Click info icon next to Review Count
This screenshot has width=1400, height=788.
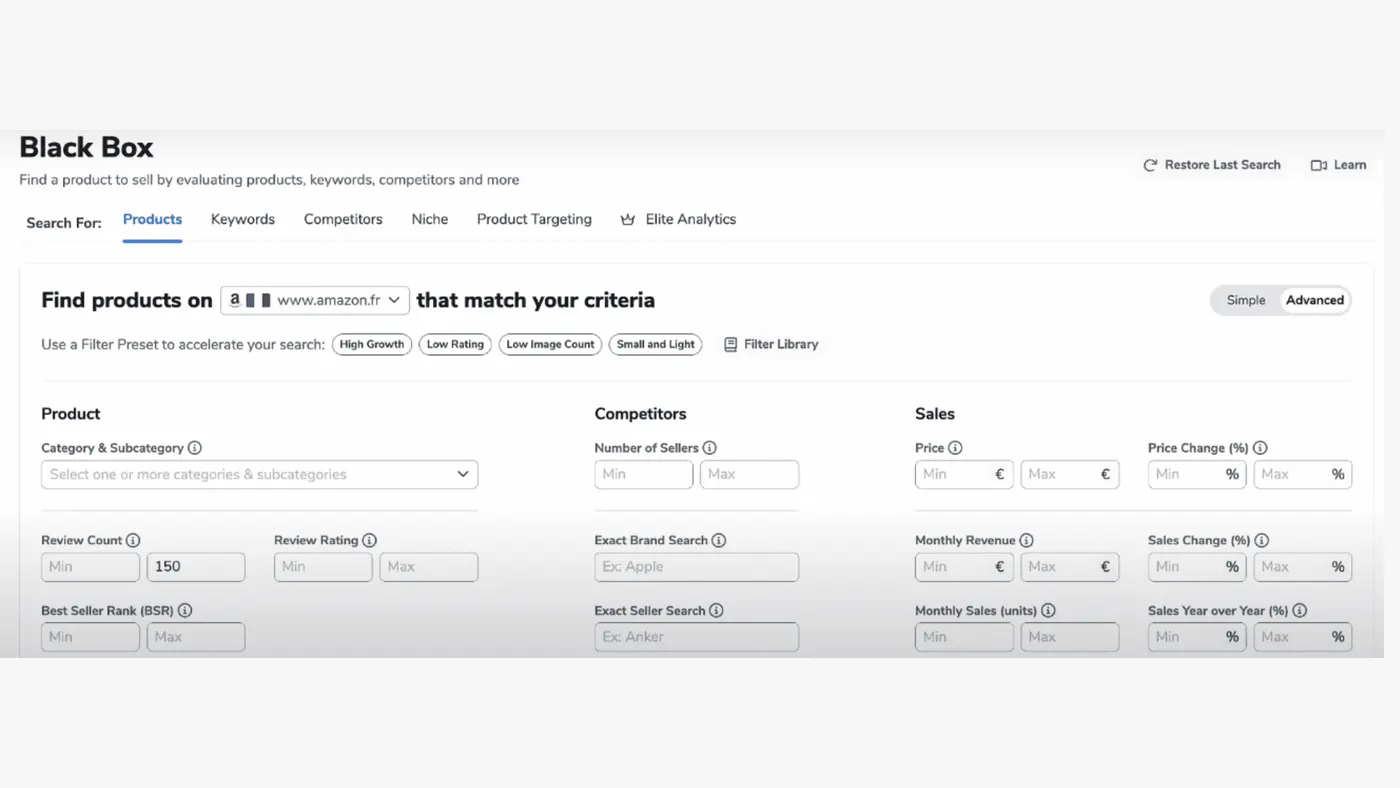[x=133, y=540]
